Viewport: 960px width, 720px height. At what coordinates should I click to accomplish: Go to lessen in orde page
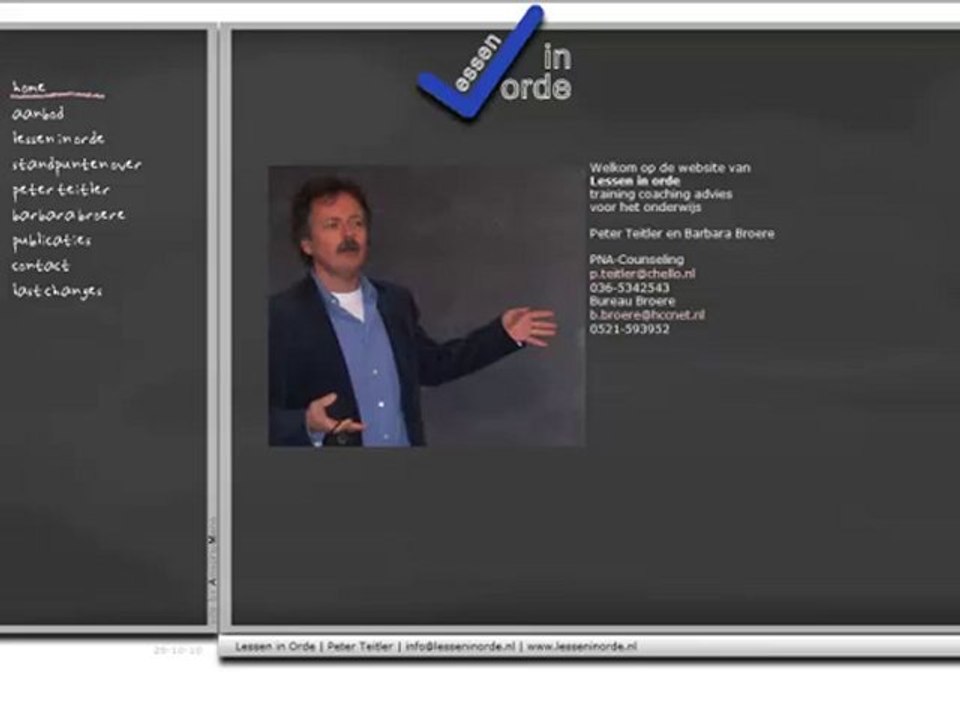58,139
